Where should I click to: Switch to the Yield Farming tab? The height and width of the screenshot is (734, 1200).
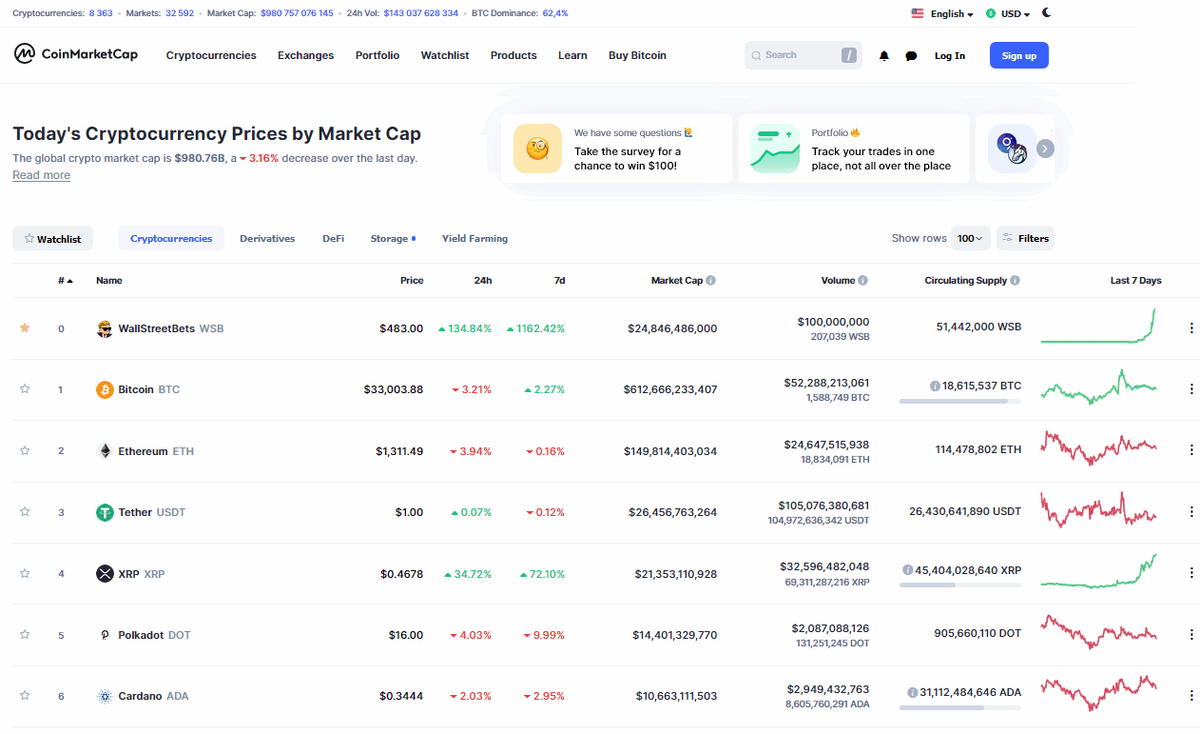[x=475, y=239]
